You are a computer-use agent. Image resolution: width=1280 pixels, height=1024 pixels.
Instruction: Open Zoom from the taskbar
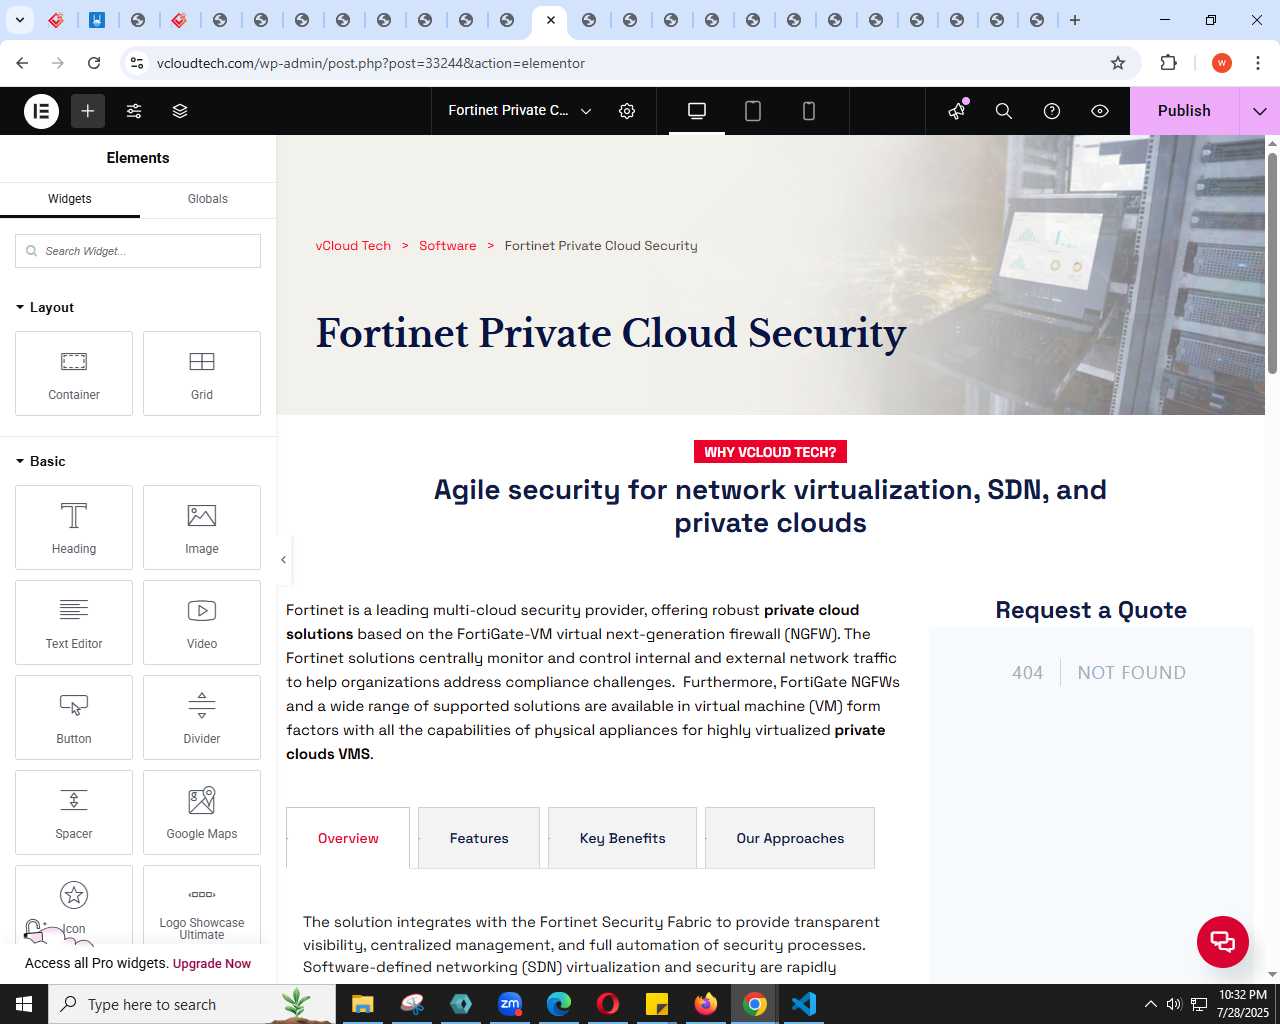point(510,1004)
